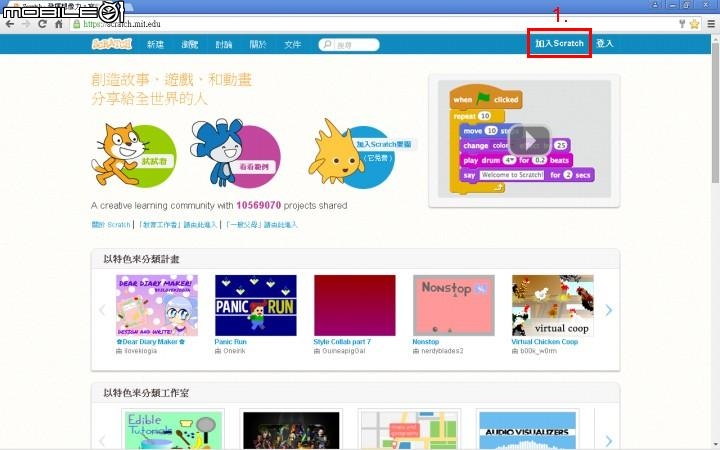Click the vertical page scrollbar thumb

tap(715, 112)
